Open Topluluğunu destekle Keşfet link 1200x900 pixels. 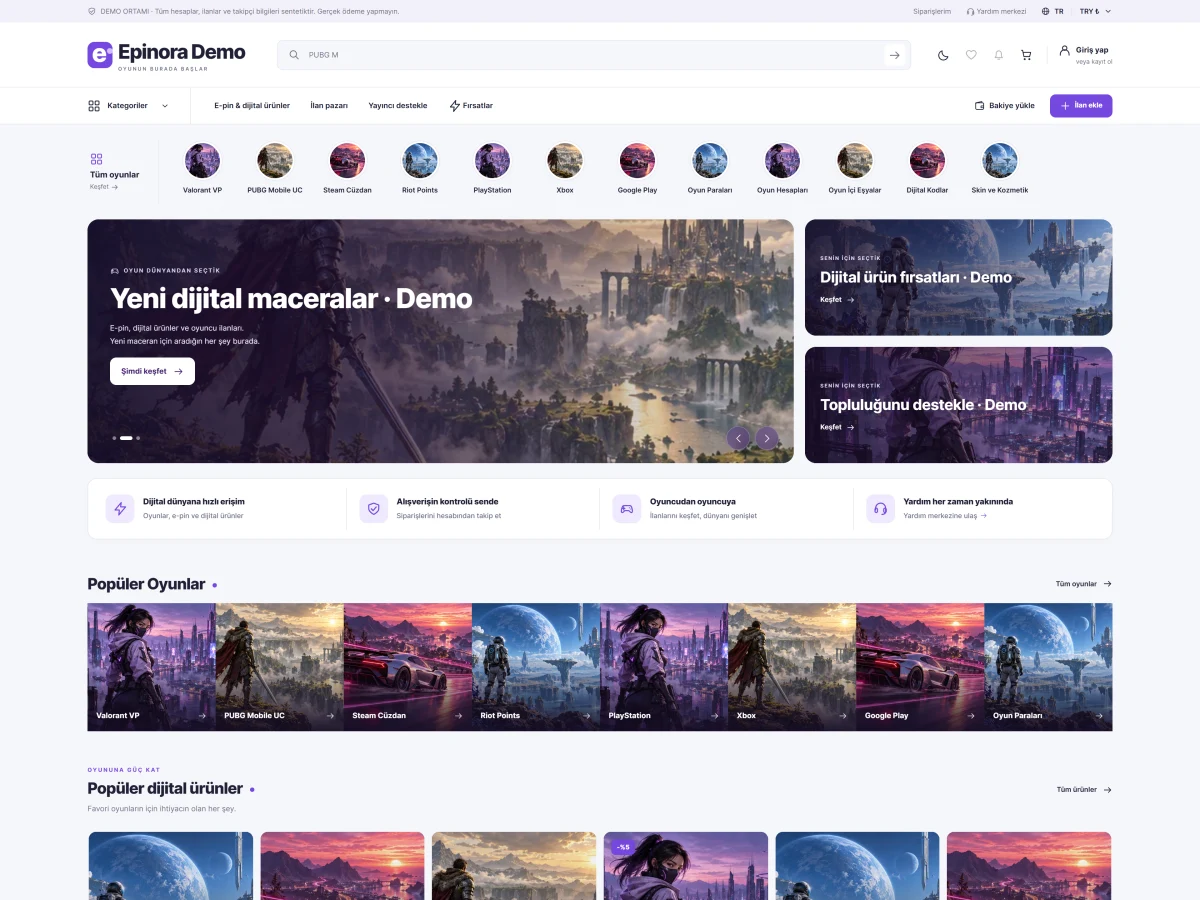pos(837,427)
